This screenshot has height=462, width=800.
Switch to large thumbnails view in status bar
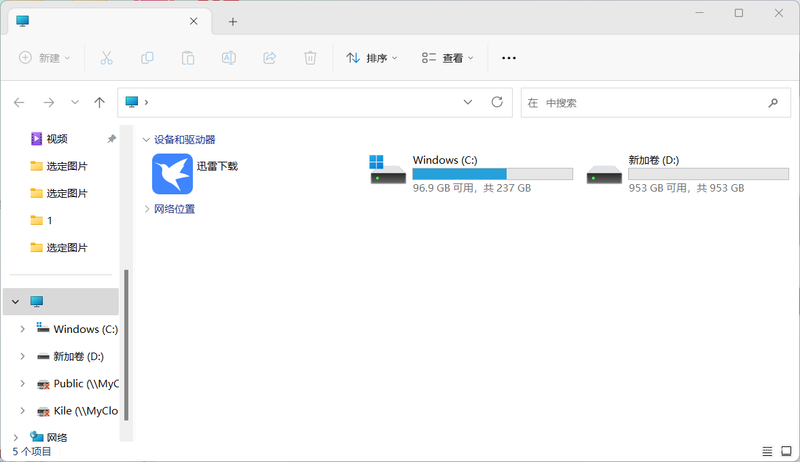[x=786, y=451]
